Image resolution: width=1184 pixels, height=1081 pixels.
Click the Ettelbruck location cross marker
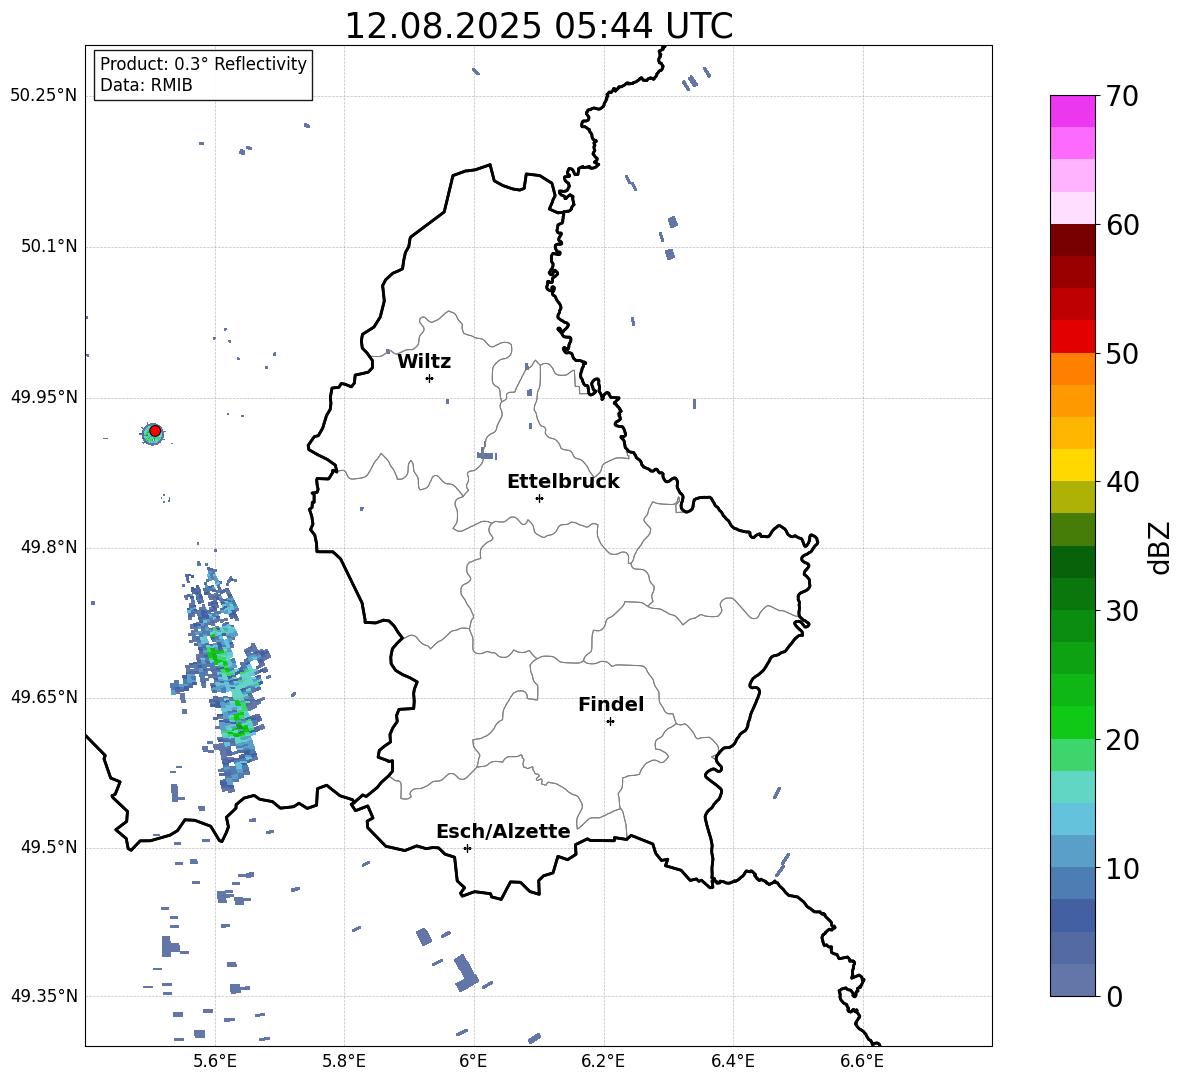pos(539,498)
